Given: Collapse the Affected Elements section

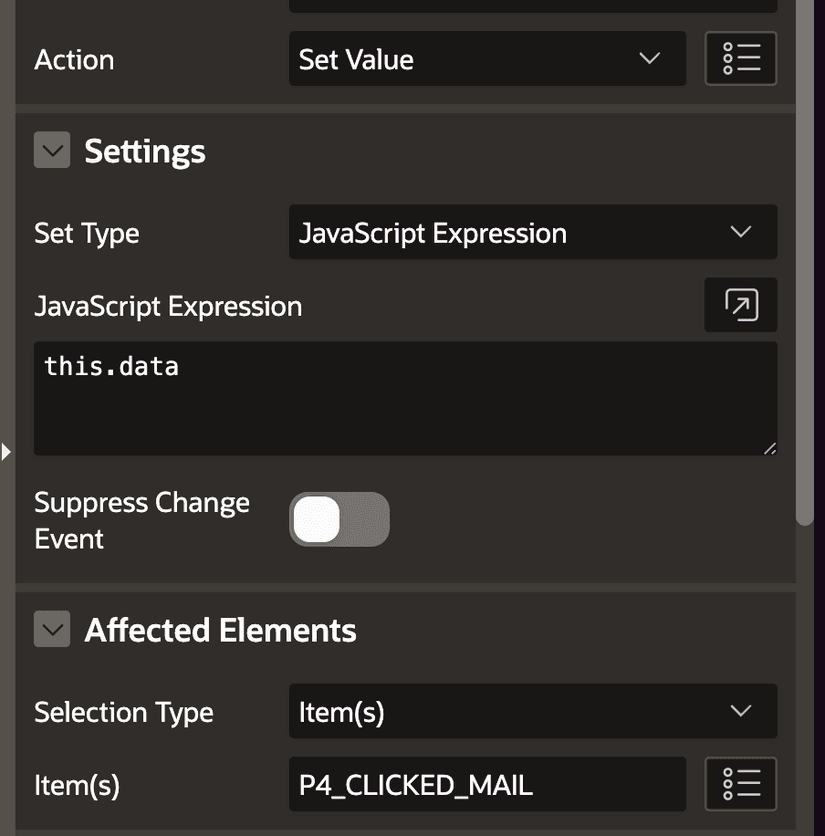Looking at the screenshot, I should click(x=51, y=629).
